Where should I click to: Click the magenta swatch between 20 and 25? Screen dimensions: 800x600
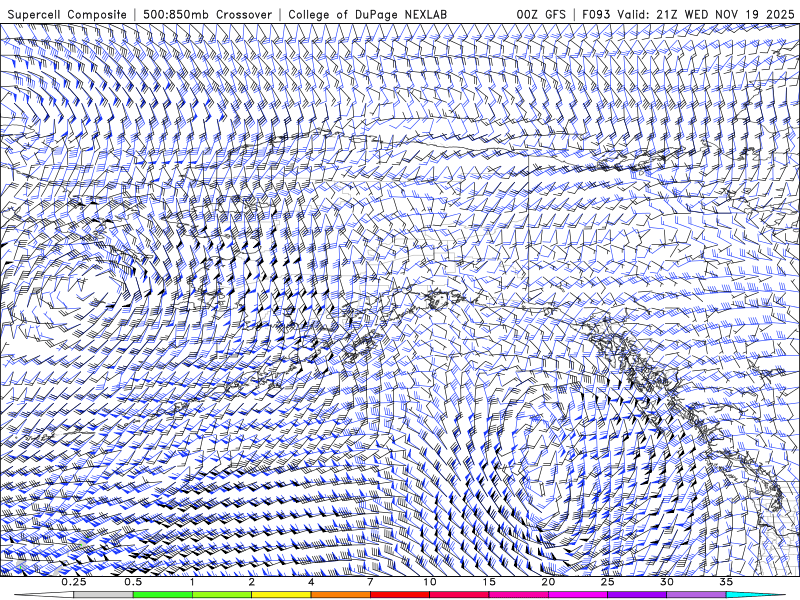click(578, 595)
